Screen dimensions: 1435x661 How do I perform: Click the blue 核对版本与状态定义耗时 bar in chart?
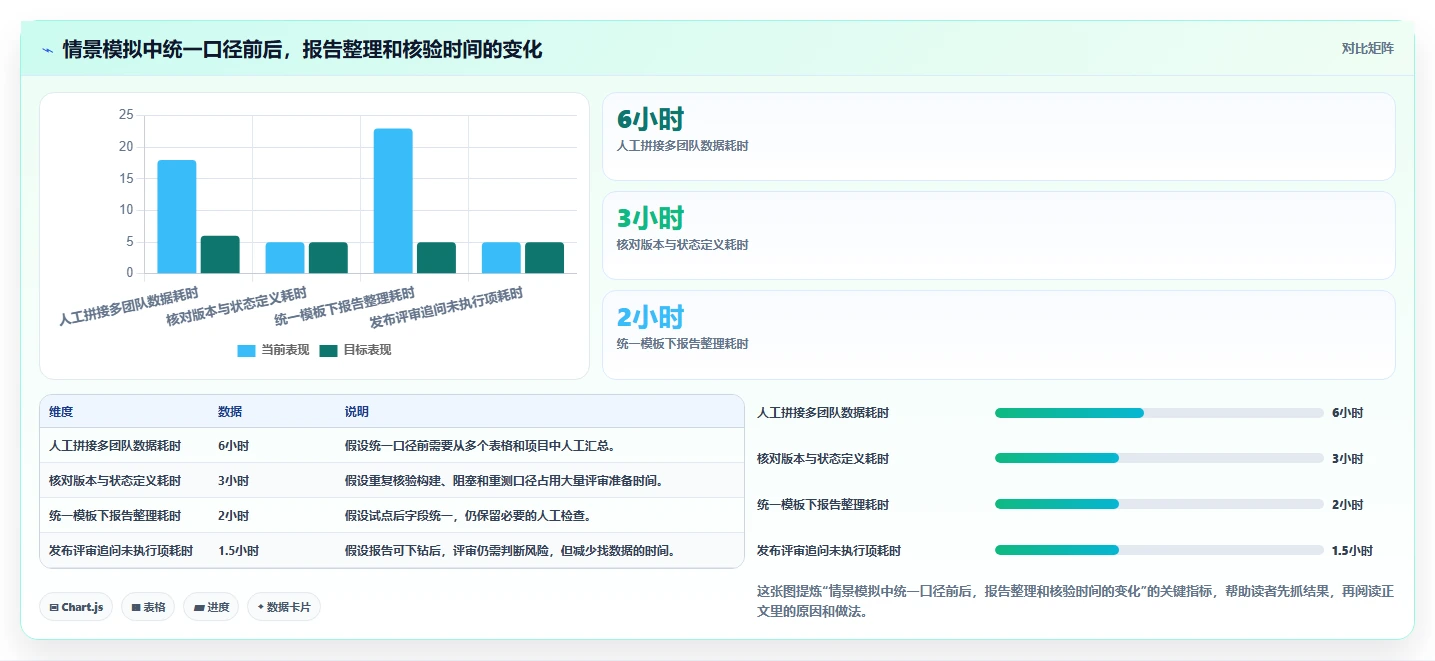point(285,257)
